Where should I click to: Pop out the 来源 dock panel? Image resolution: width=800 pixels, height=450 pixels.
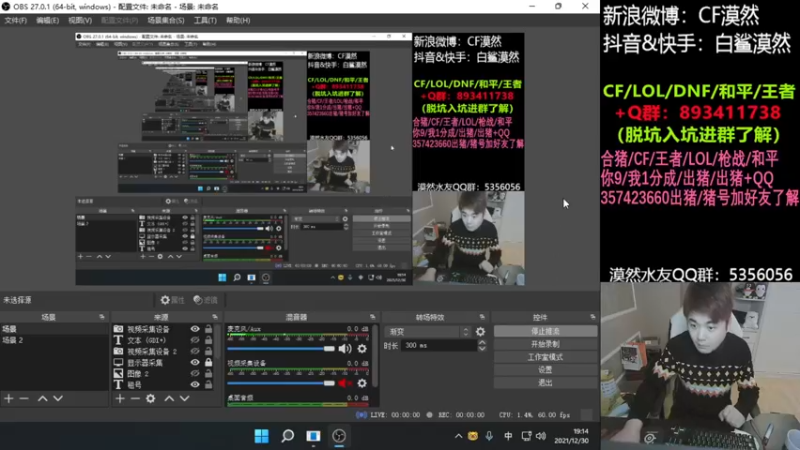point(214,317)
